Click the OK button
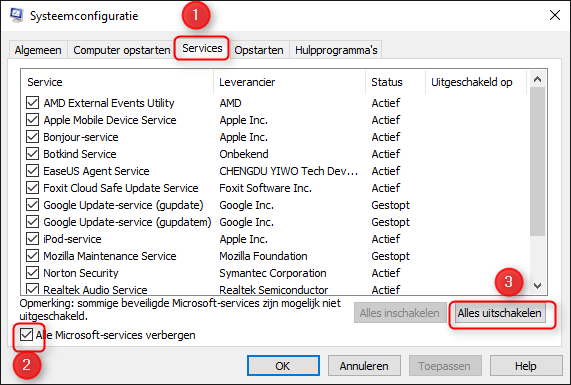The height and width of the screenshot is (385, 571). click(283, 366)
